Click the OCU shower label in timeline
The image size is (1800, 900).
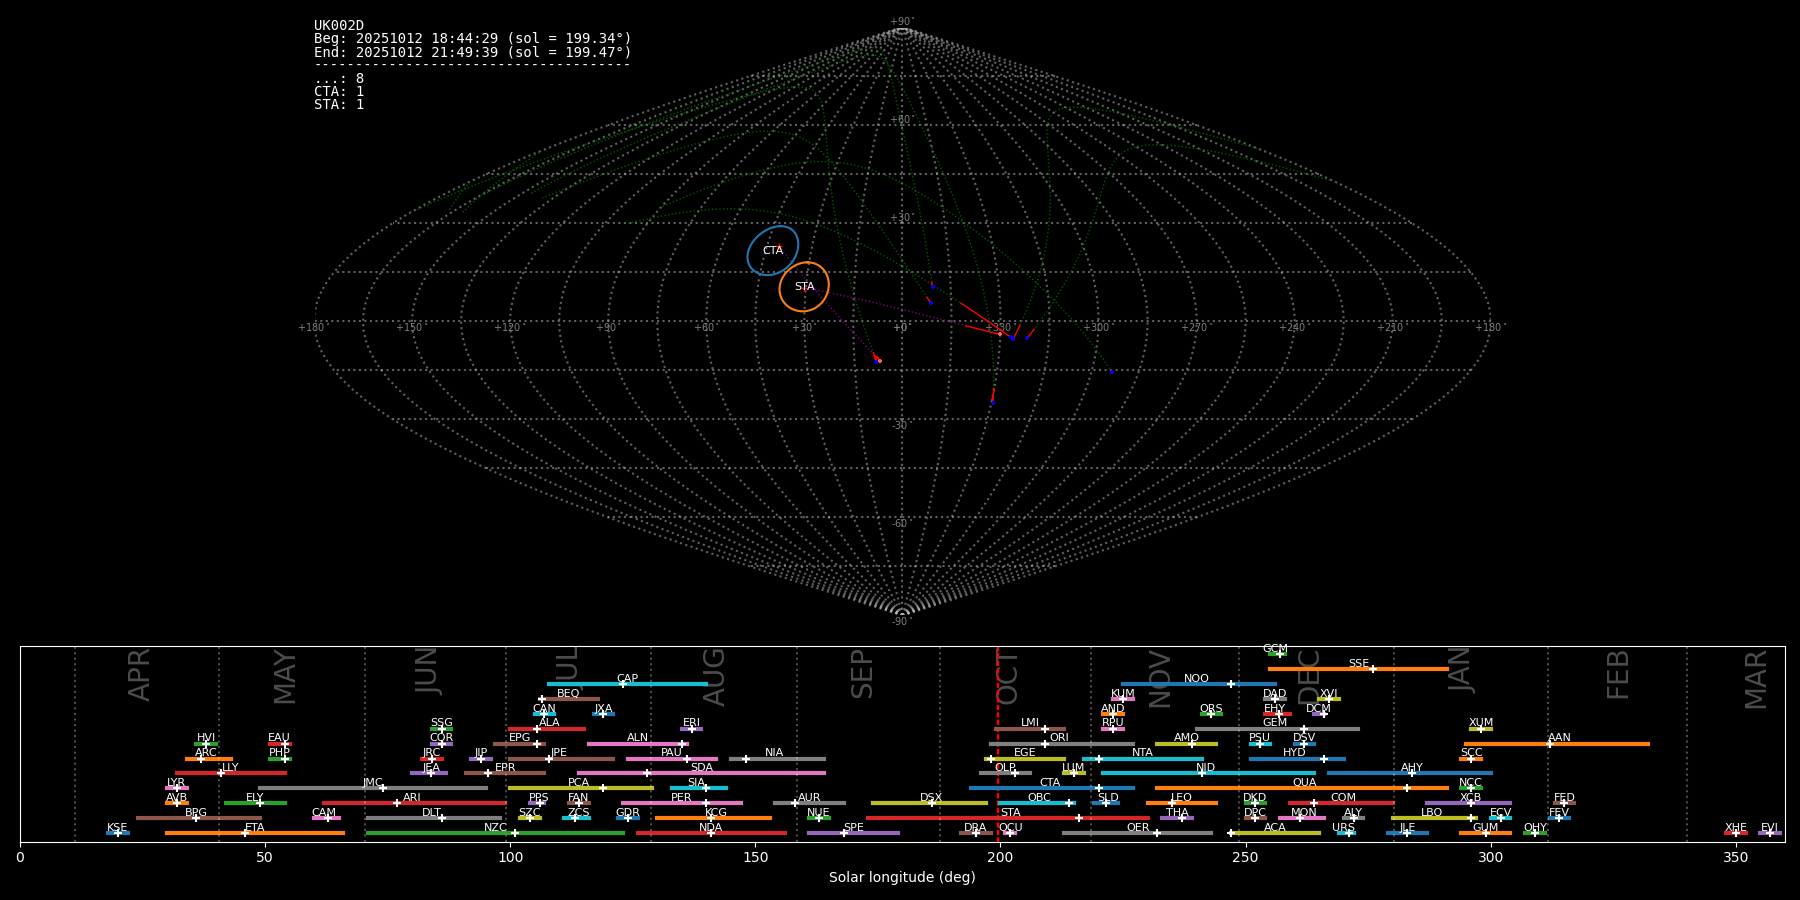[x=1010, y=828]
